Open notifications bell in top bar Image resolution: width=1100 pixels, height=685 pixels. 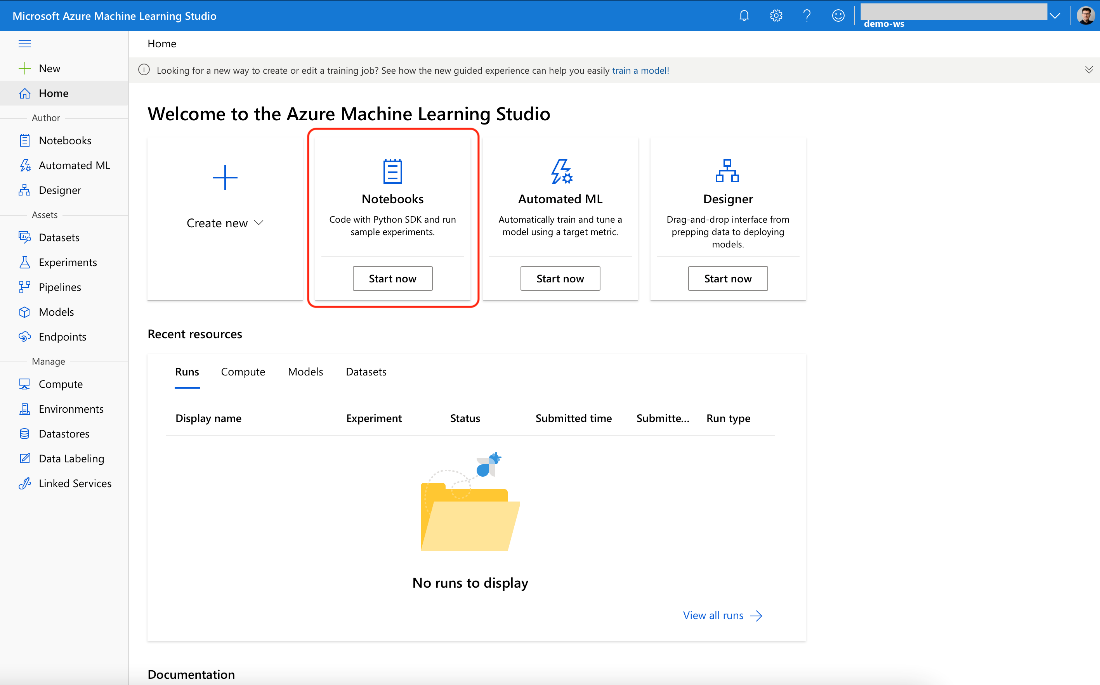[744, 15]
